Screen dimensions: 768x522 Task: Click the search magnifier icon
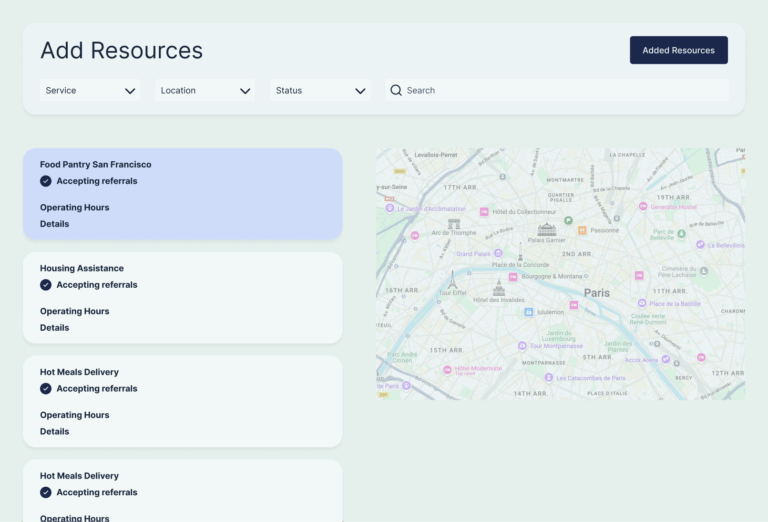coord(396,90)
